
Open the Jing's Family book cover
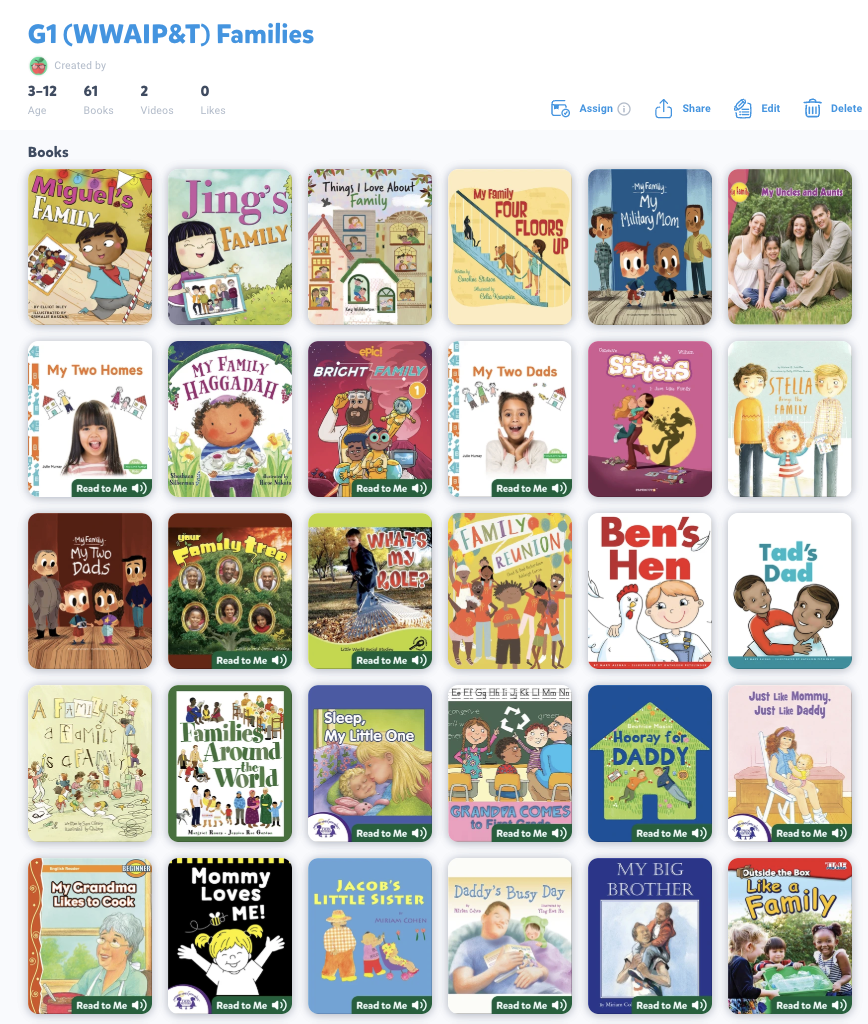tap(230, 247)
